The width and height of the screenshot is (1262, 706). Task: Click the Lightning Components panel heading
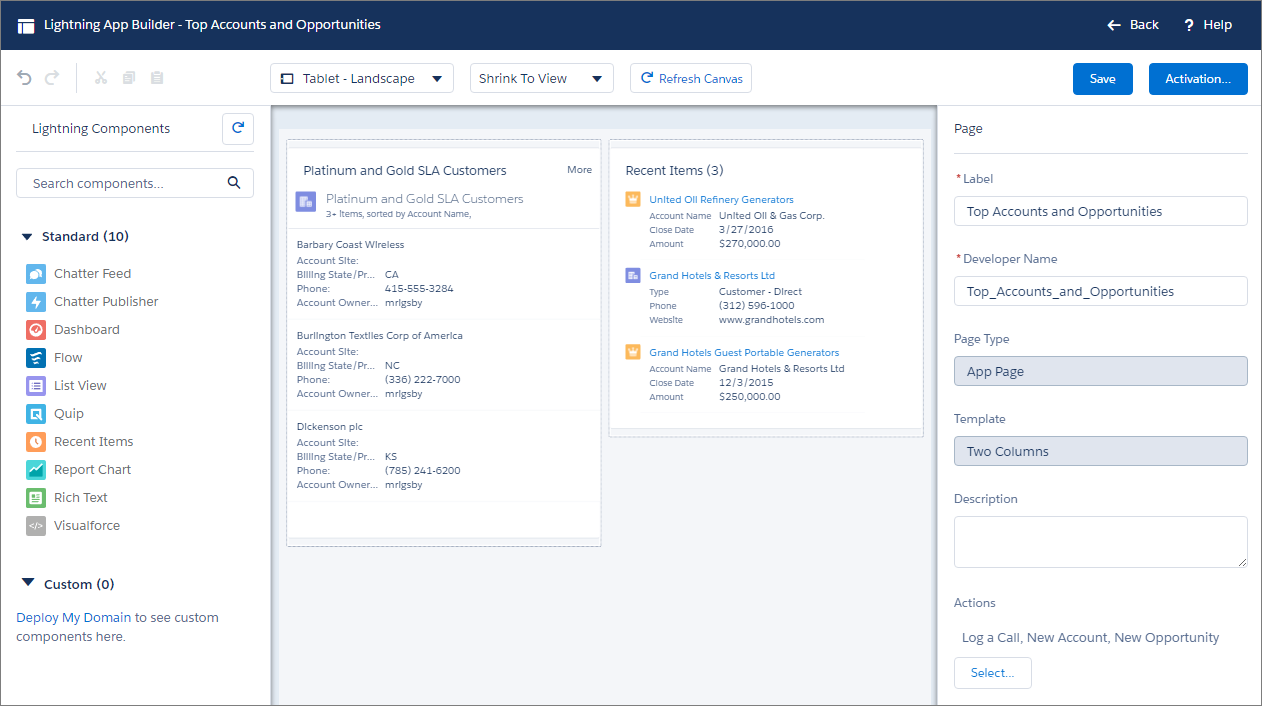click(101, 129)
